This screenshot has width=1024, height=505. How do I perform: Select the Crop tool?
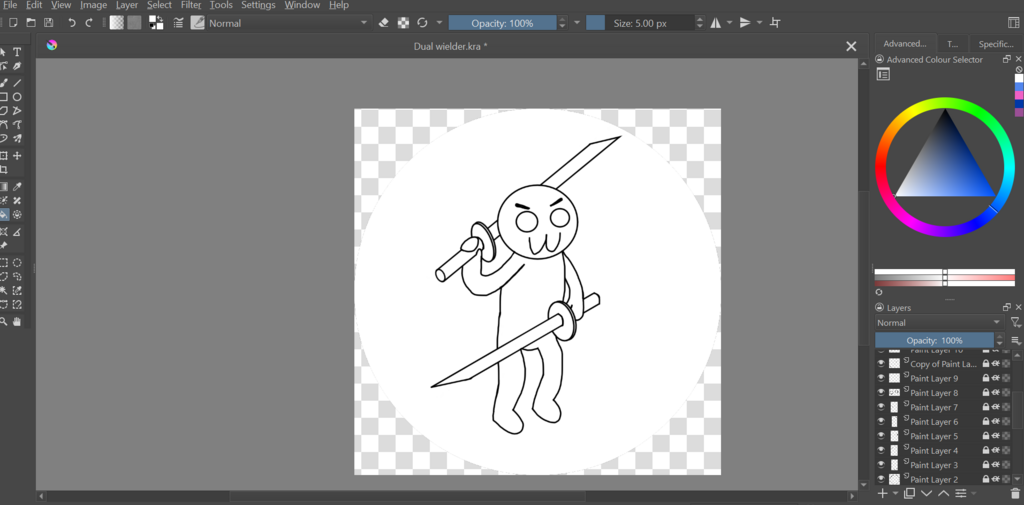point(4,170)
